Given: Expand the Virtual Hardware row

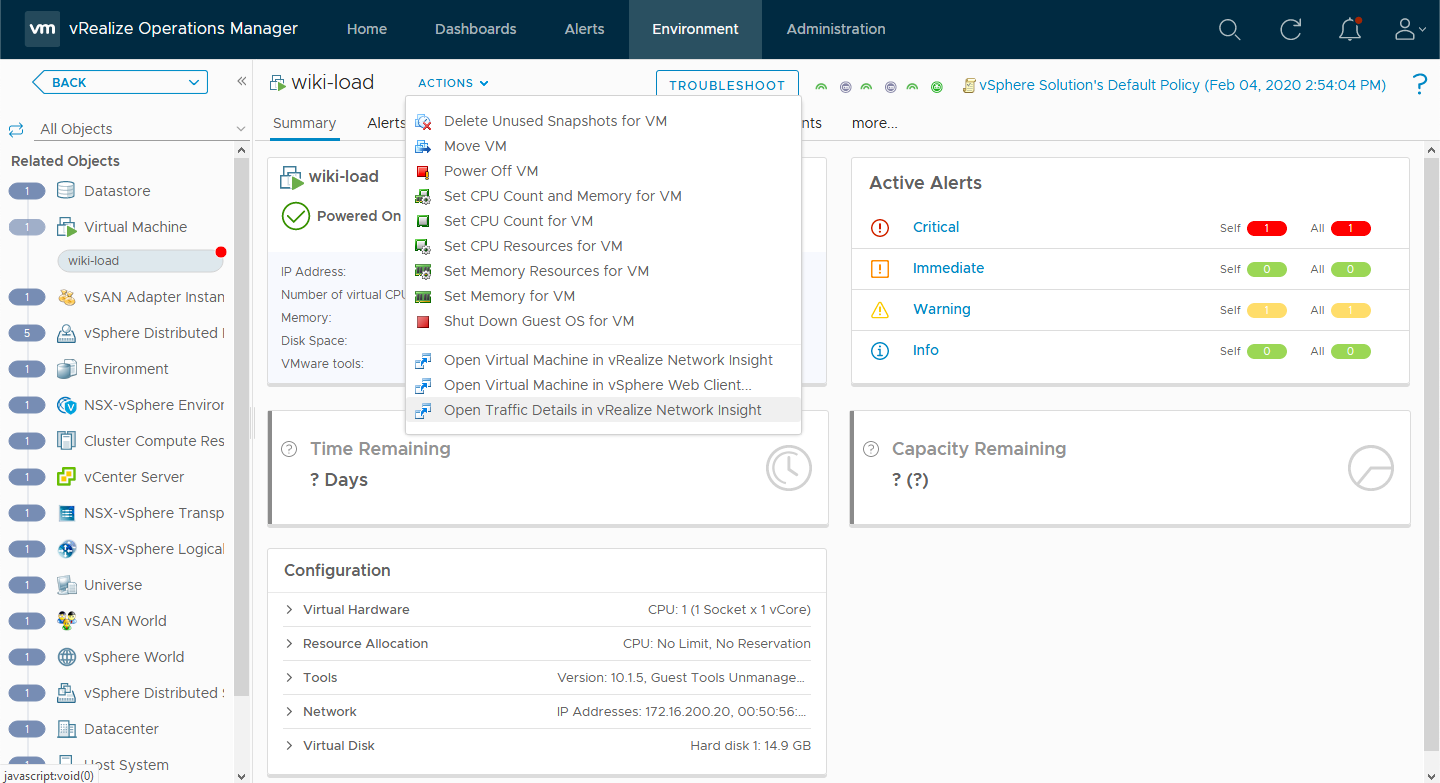Looking at the screenshot, I should coord(289,610).
